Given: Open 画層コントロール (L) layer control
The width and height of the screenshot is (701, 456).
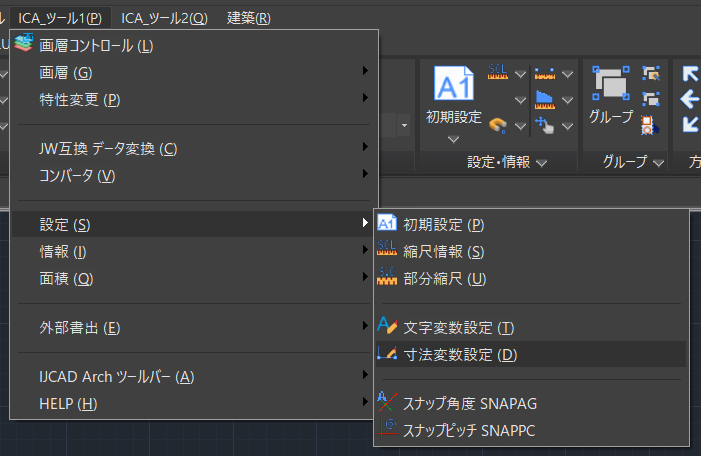Looking at the screenshot, I should pyautogui.click(x=194, y=46).
